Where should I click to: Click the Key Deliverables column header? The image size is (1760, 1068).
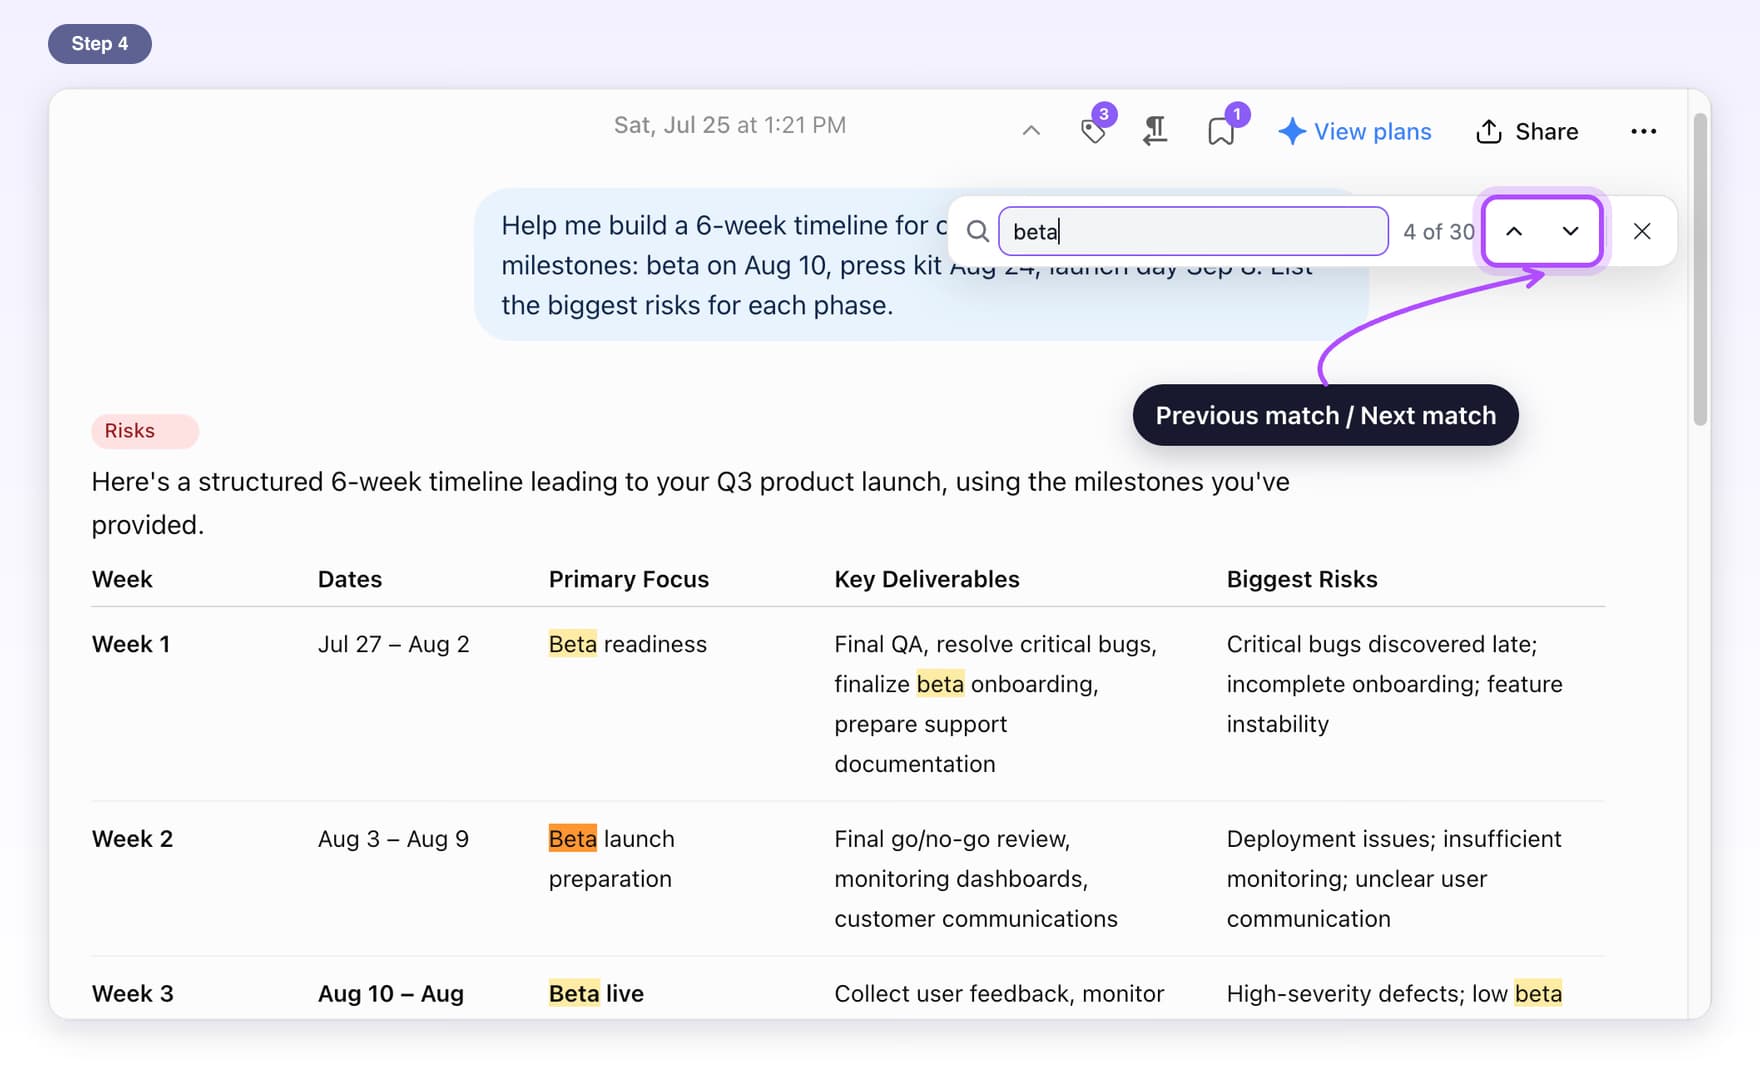927,579
